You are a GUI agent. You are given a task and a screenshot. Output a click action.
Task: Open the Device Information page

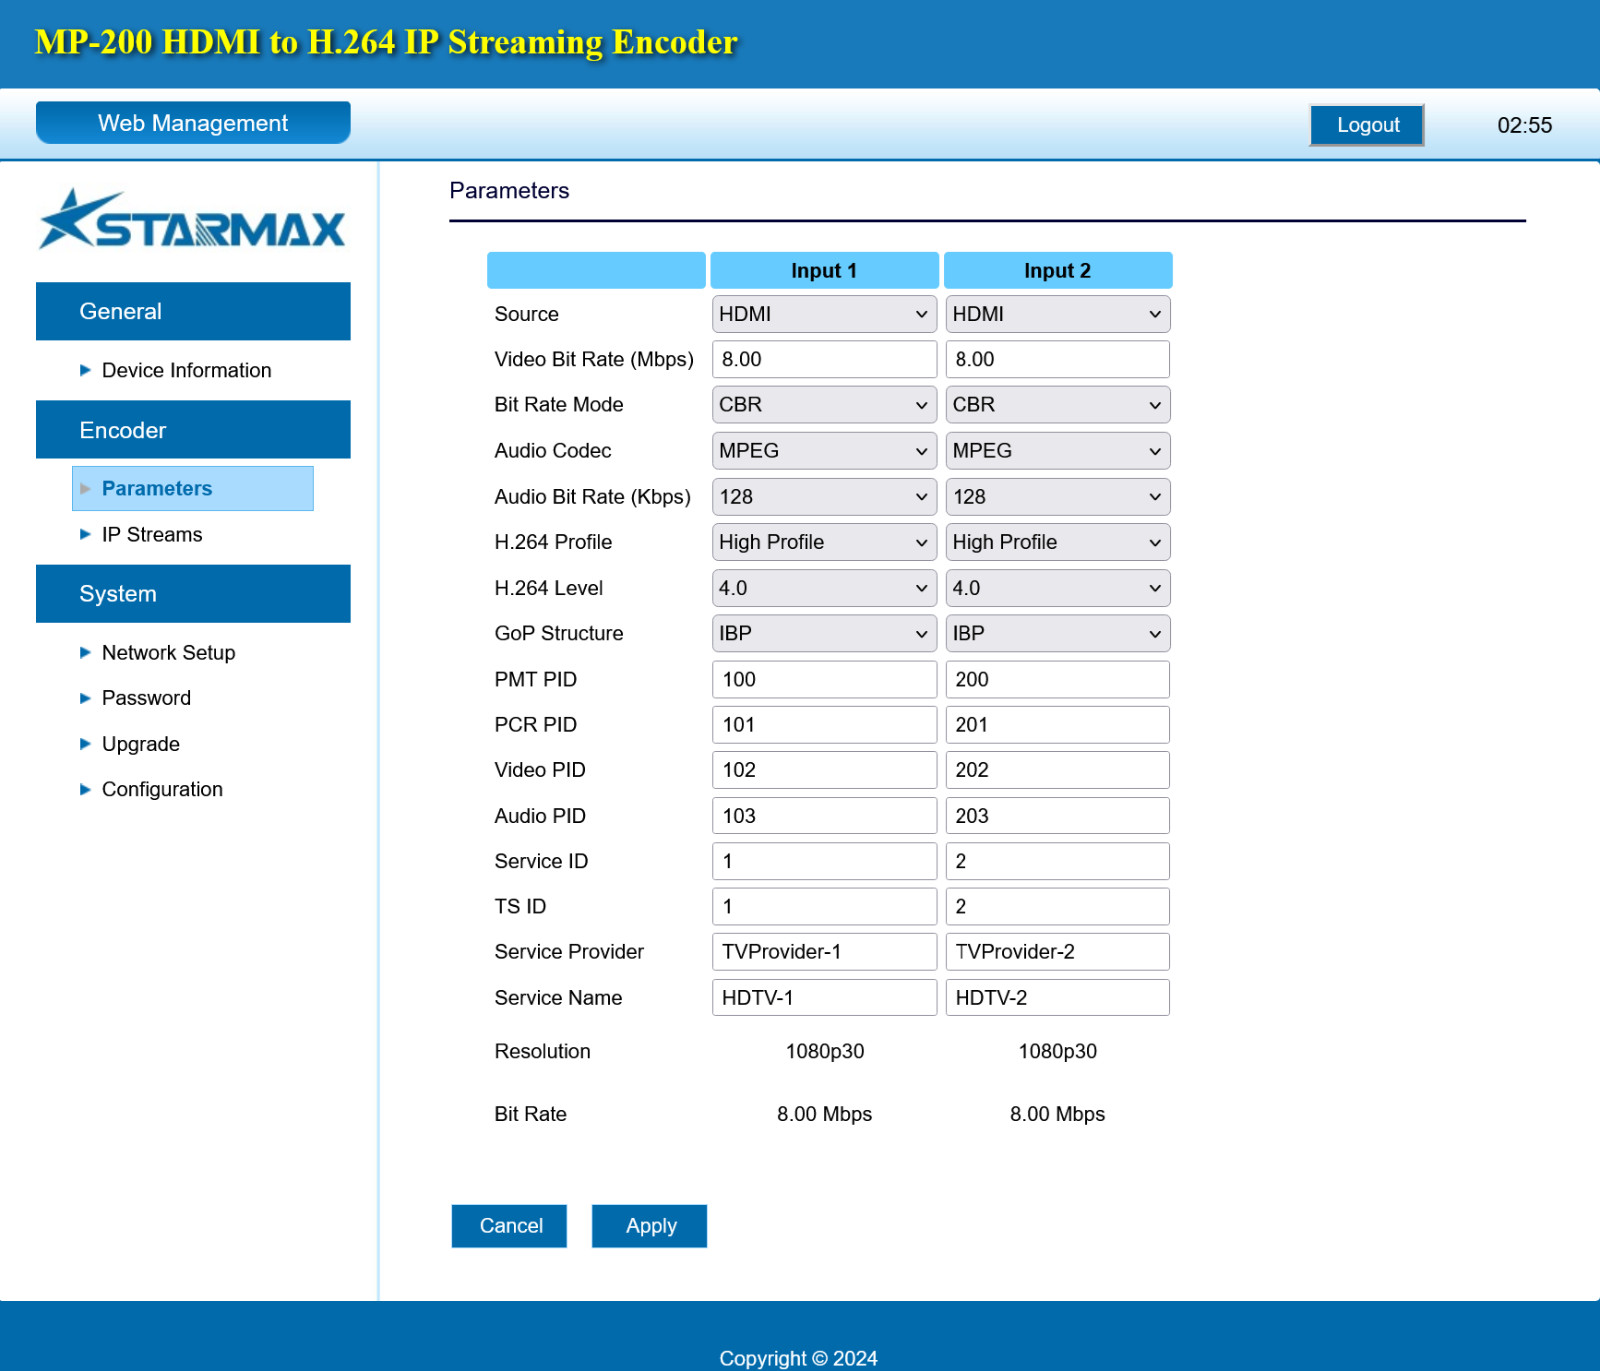(x=186, y=370)
